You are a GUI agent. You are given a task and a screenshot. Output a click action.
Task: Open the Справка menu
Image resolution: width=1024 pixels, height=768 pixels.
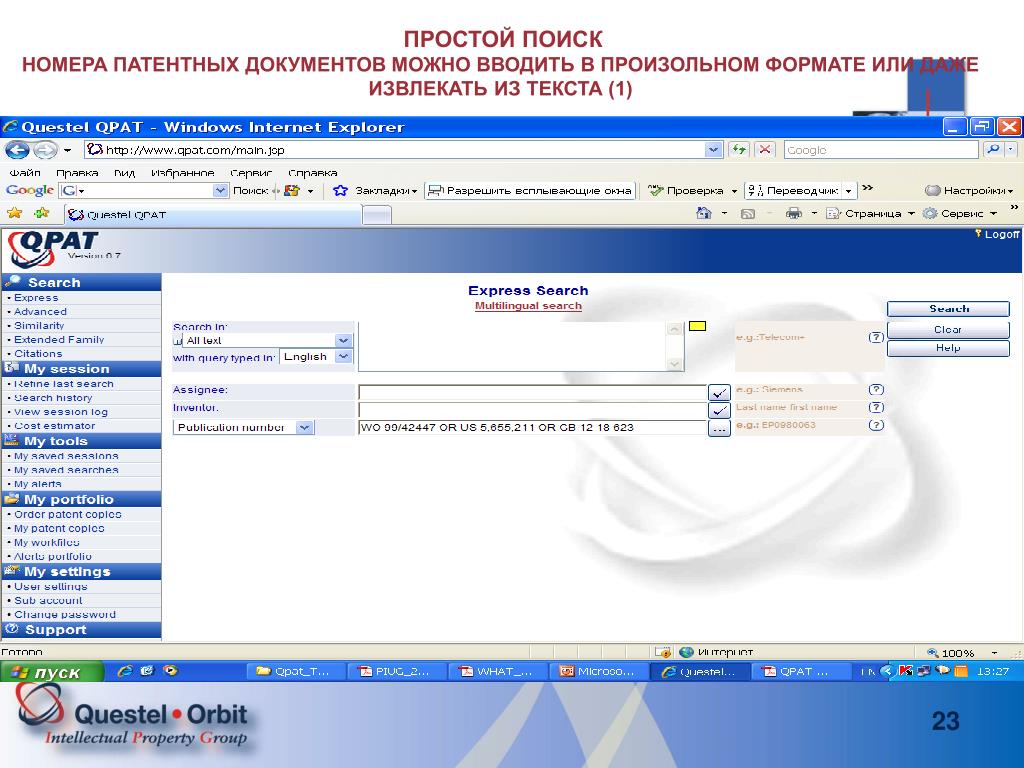(x=313, y=173)
